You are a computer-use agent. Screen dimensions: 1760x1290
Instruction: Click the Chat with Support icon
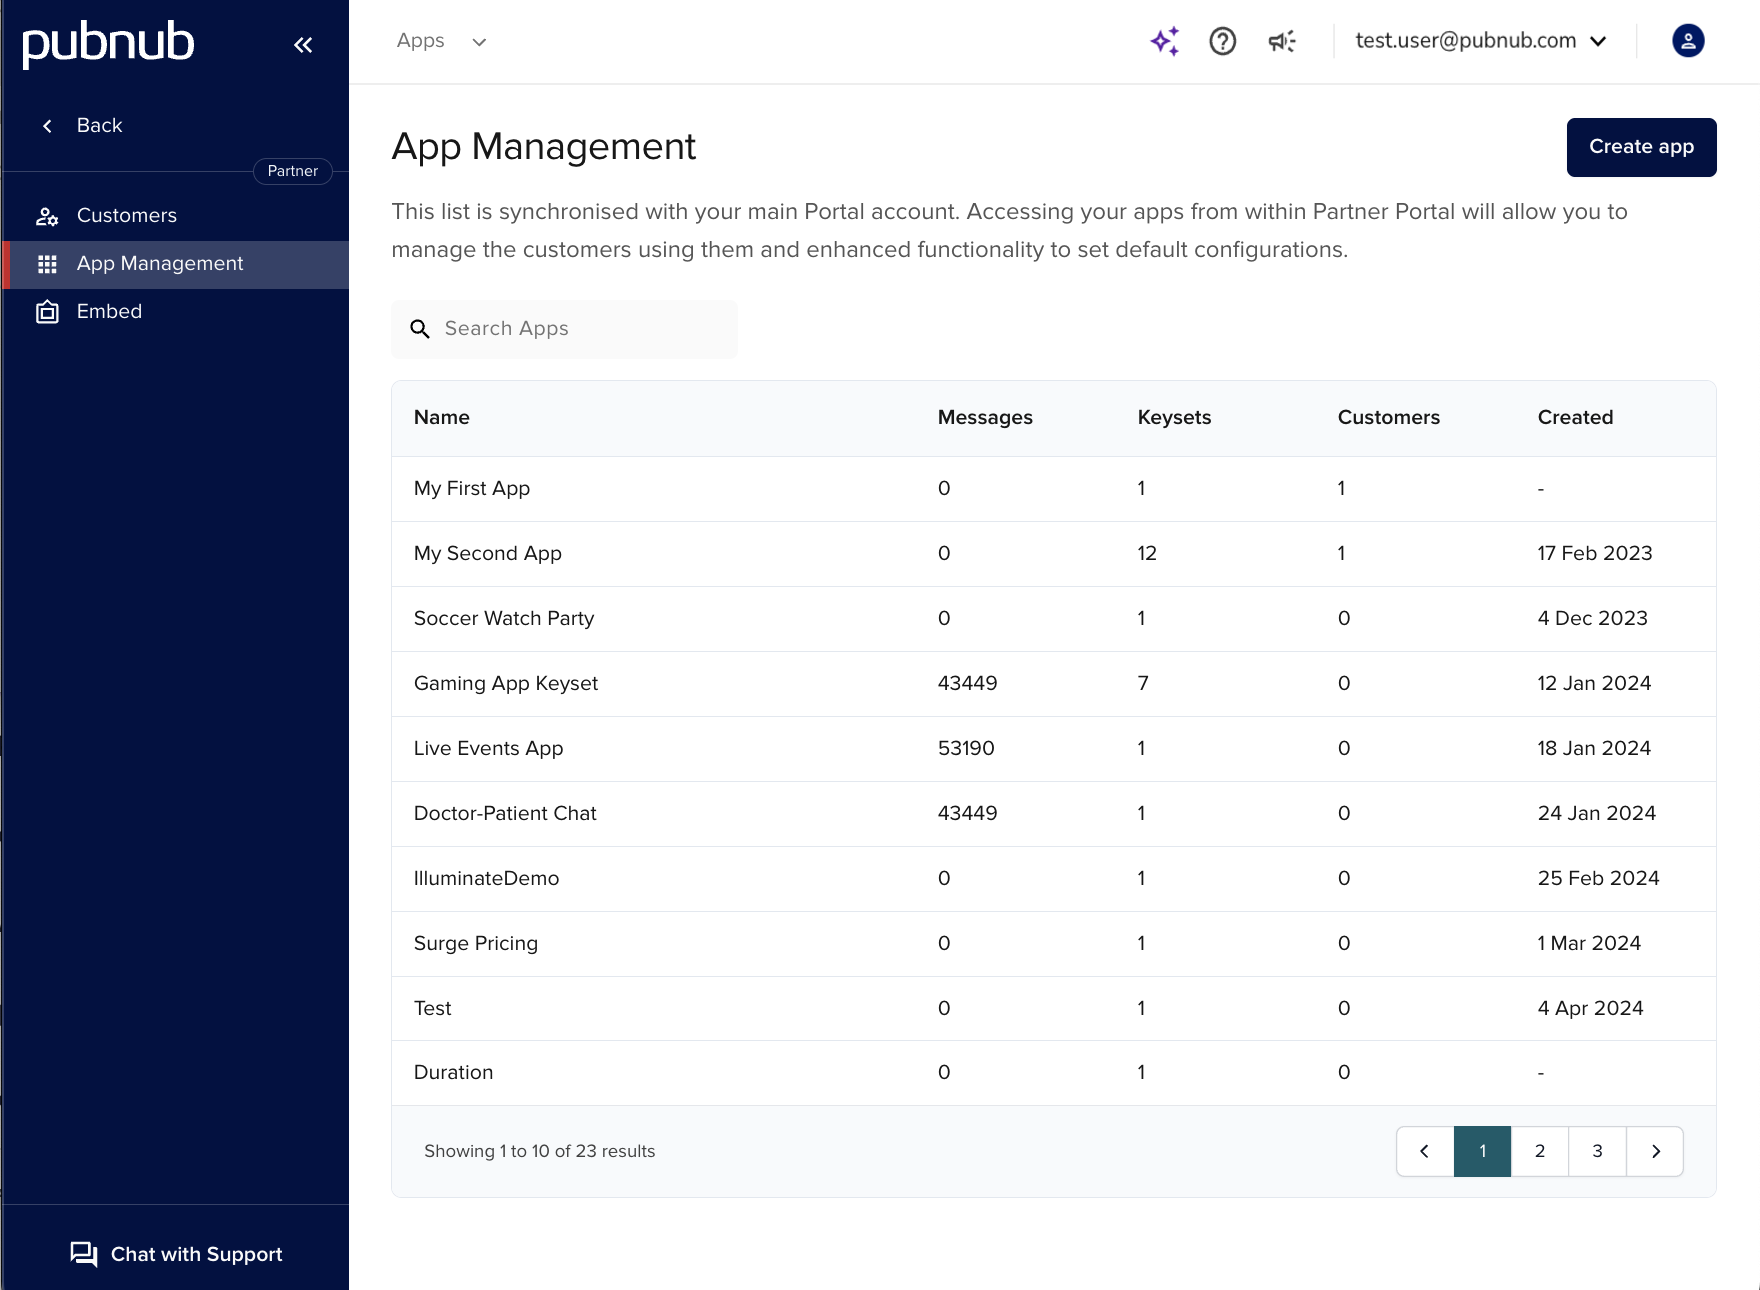coord(83,1253)
